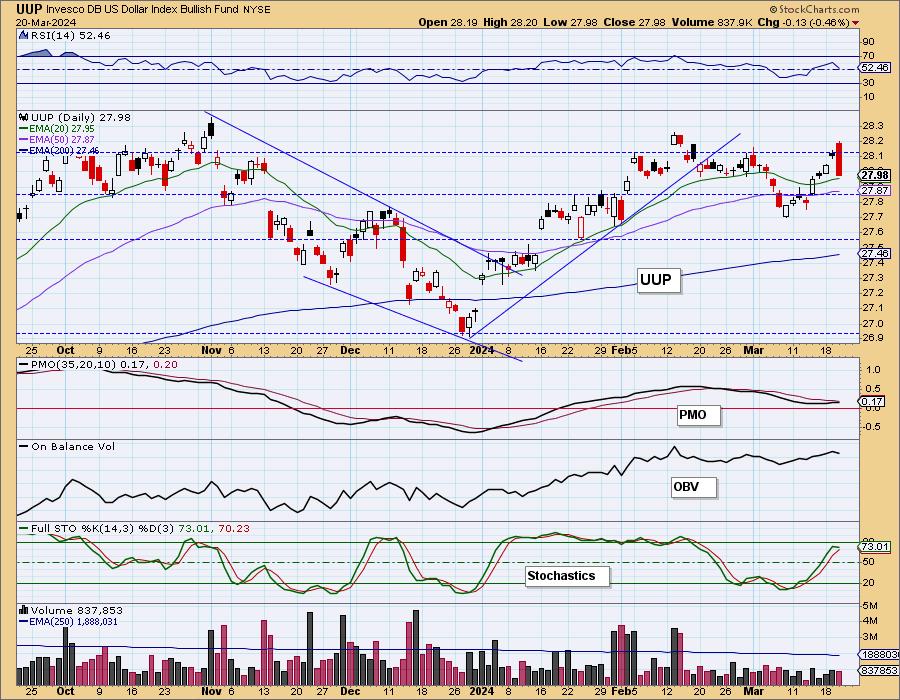Image resolution: width=900 pixels, height=700 pixels.
Task: Click the candlestick icon beside UUP (Daily)
Action: 24,117
